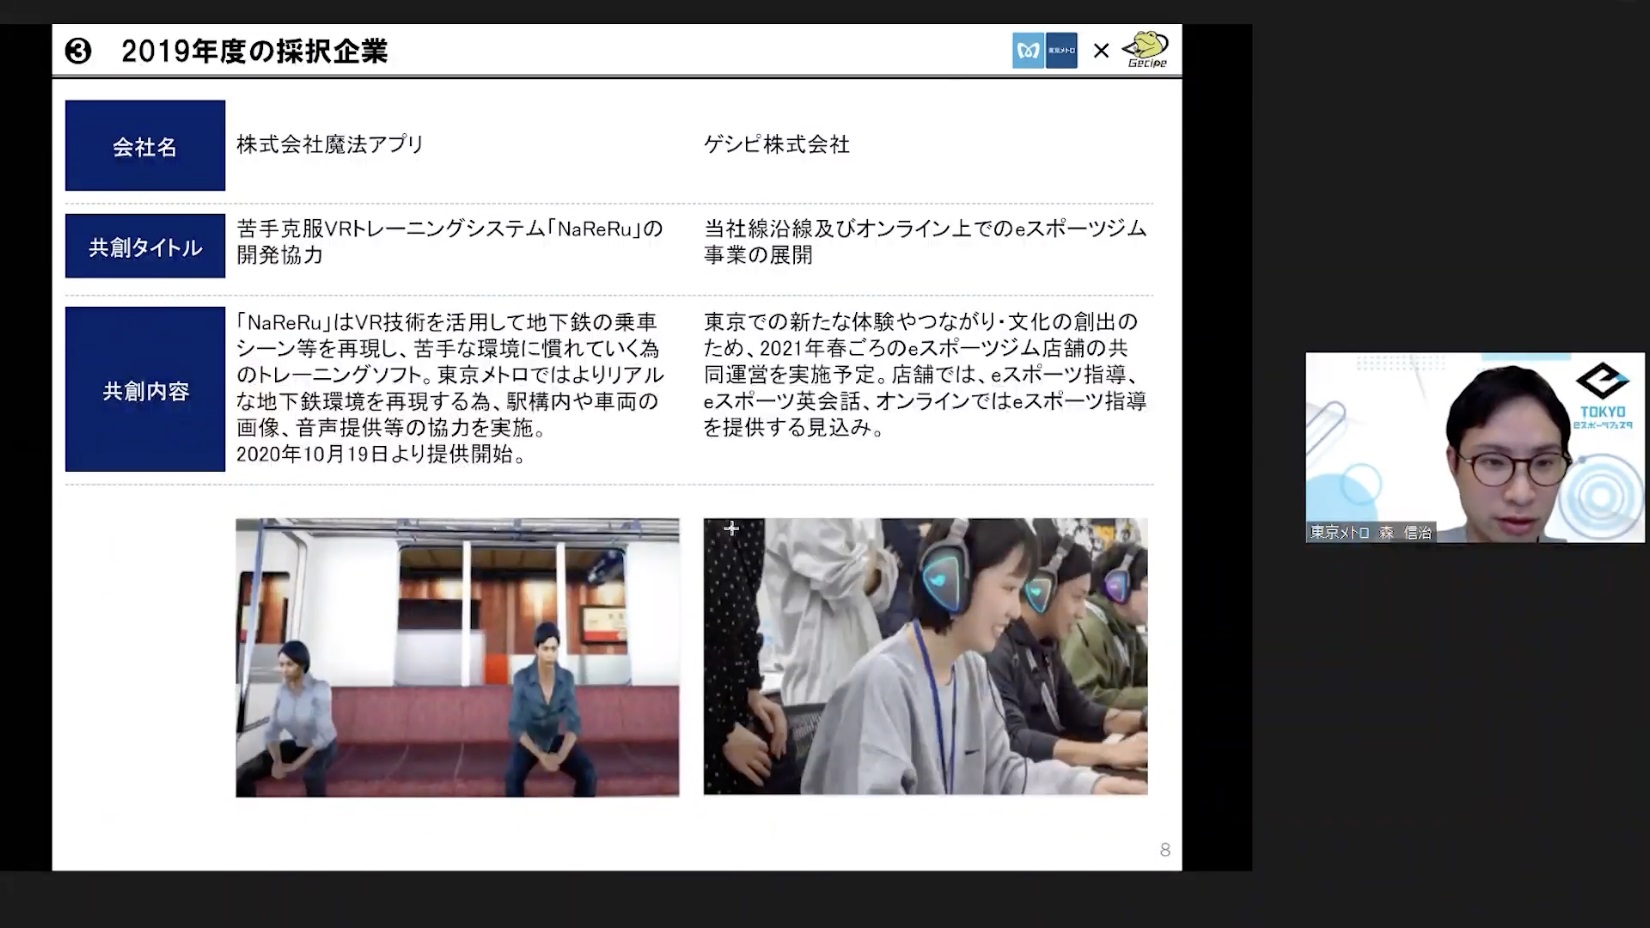Click the NaReRu VR training title text
The image size is (1650, 928).
tap(450, 241)
